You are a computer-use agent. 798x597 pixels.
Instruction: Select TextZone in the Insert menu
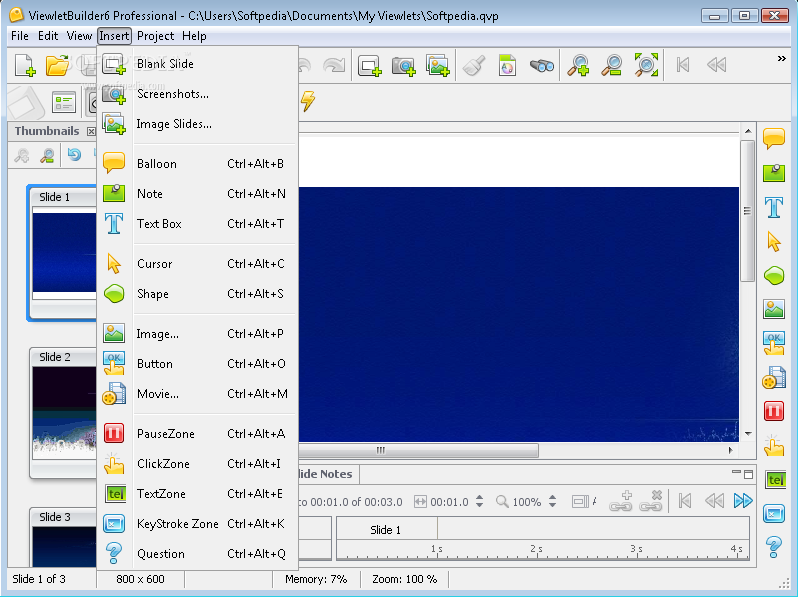[x=197, y=494]
